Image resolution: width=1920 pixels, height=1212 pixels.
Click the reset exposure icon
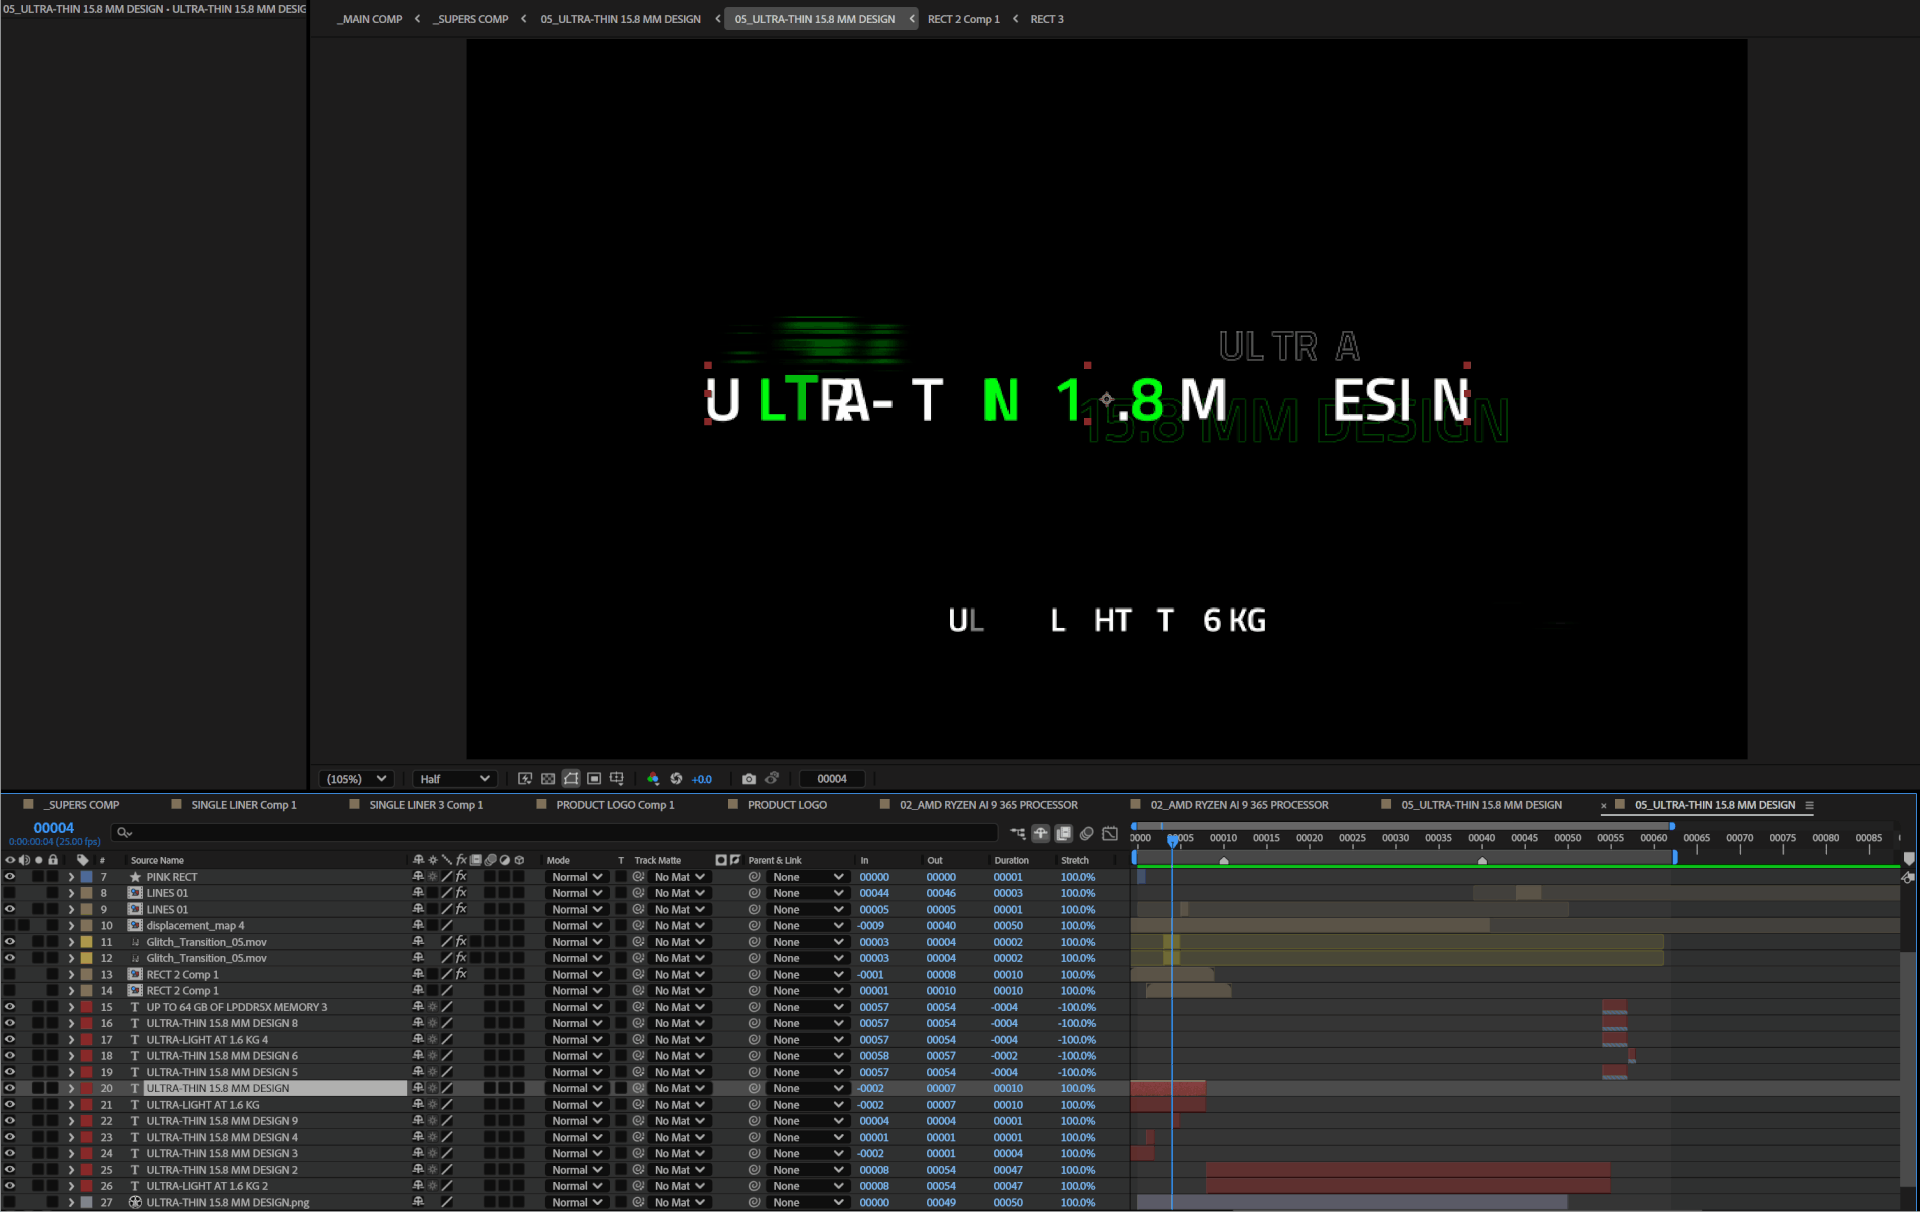pyautogui.click(x=676, y=778)
